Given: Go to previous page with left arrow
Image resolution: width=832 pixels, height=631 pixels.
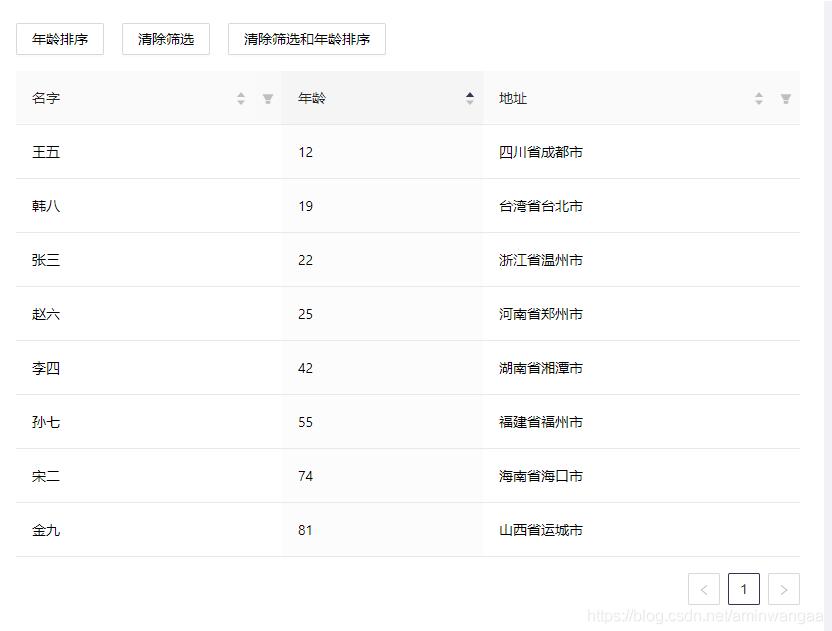Looking at the screenshot, I should 704,589.
